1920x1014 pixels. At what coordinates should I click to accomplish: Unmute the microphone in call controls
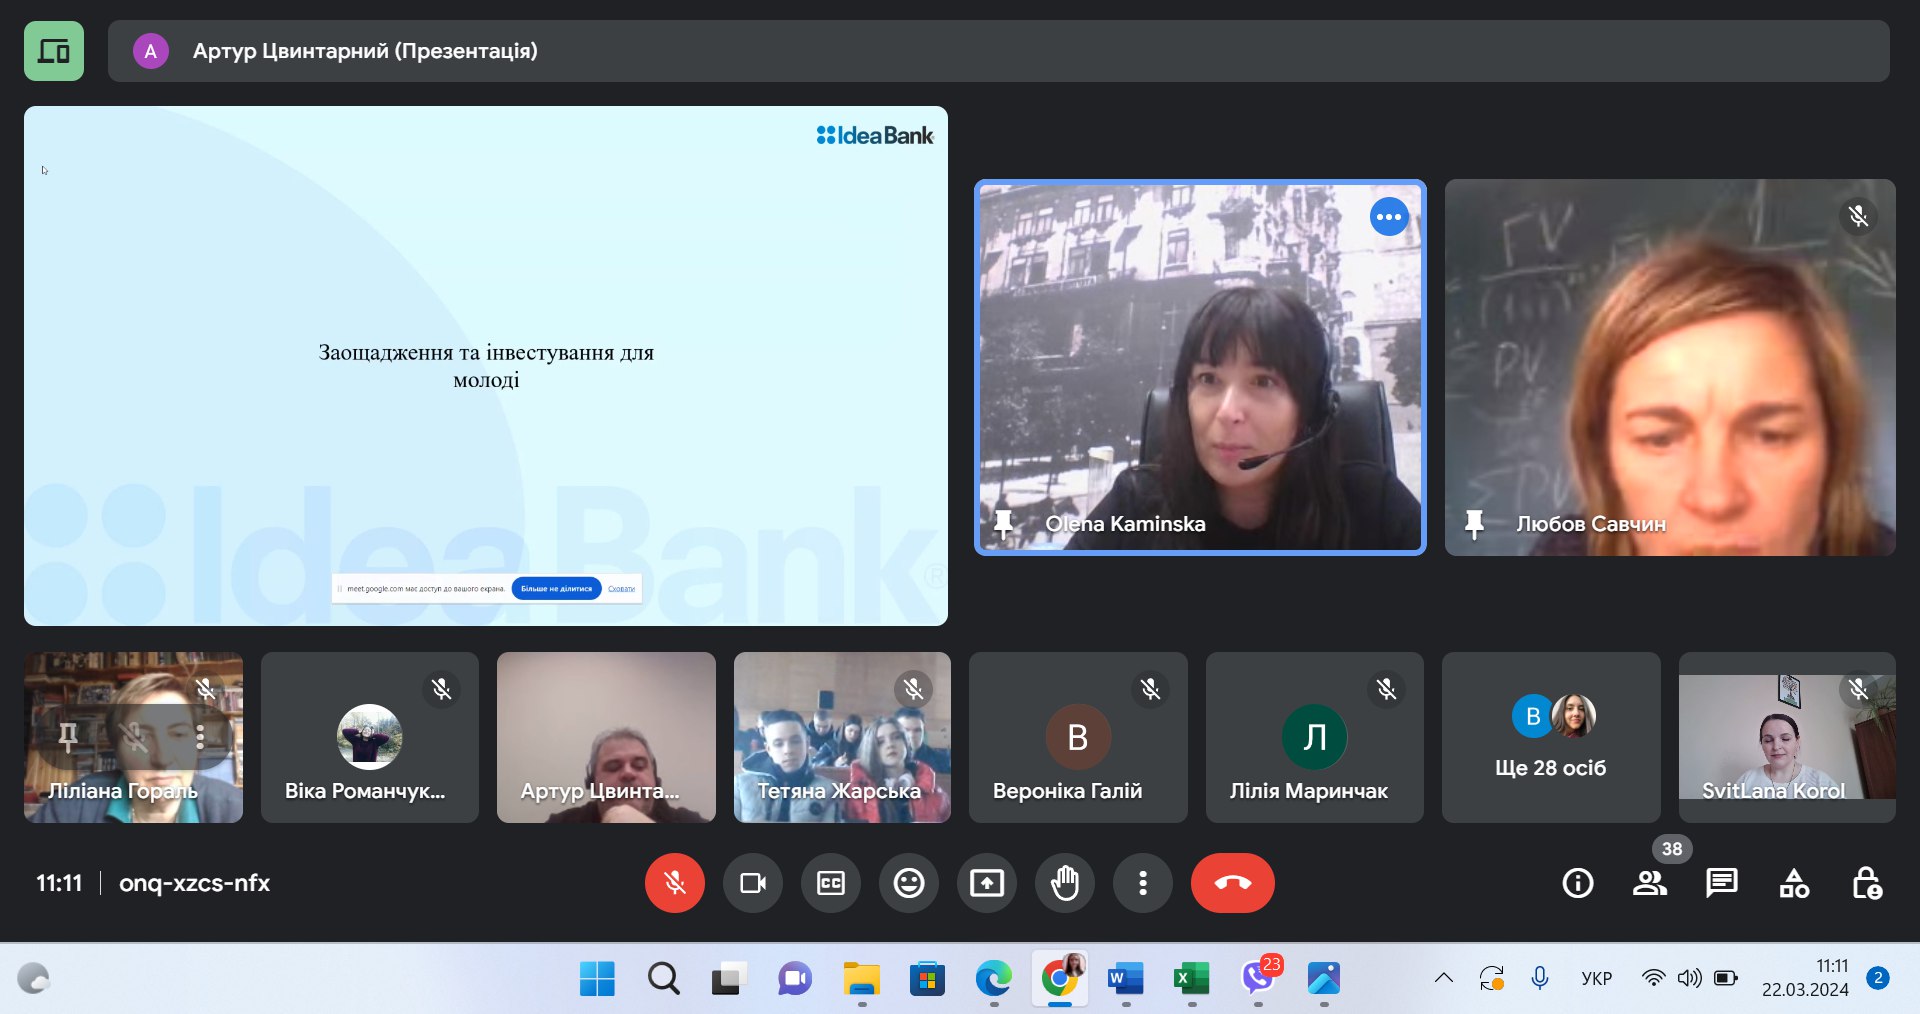pyautogui.click(x=674, y=883)
